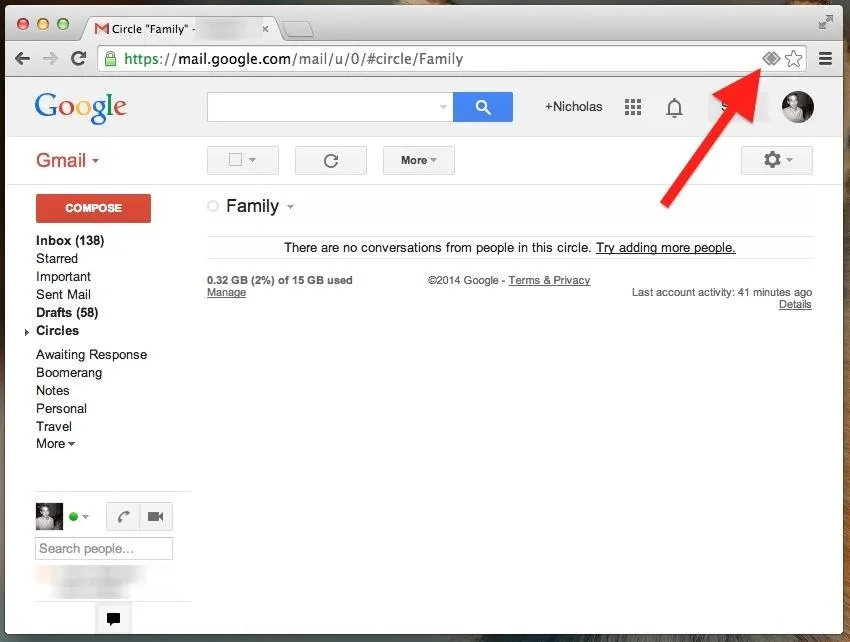Select the Circles label
The height and width of the screenshot is (642, 850).
(57, 330)
